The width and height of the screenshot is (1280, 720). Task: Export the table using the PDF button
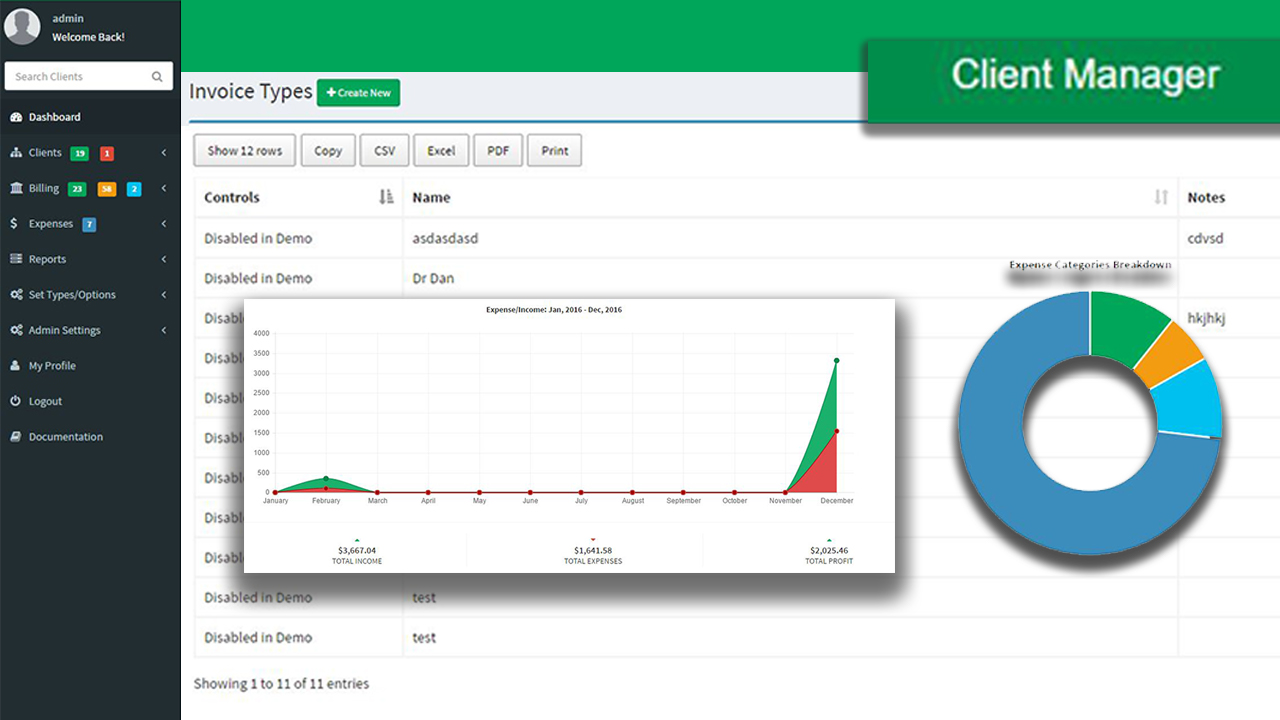[498, 151]
